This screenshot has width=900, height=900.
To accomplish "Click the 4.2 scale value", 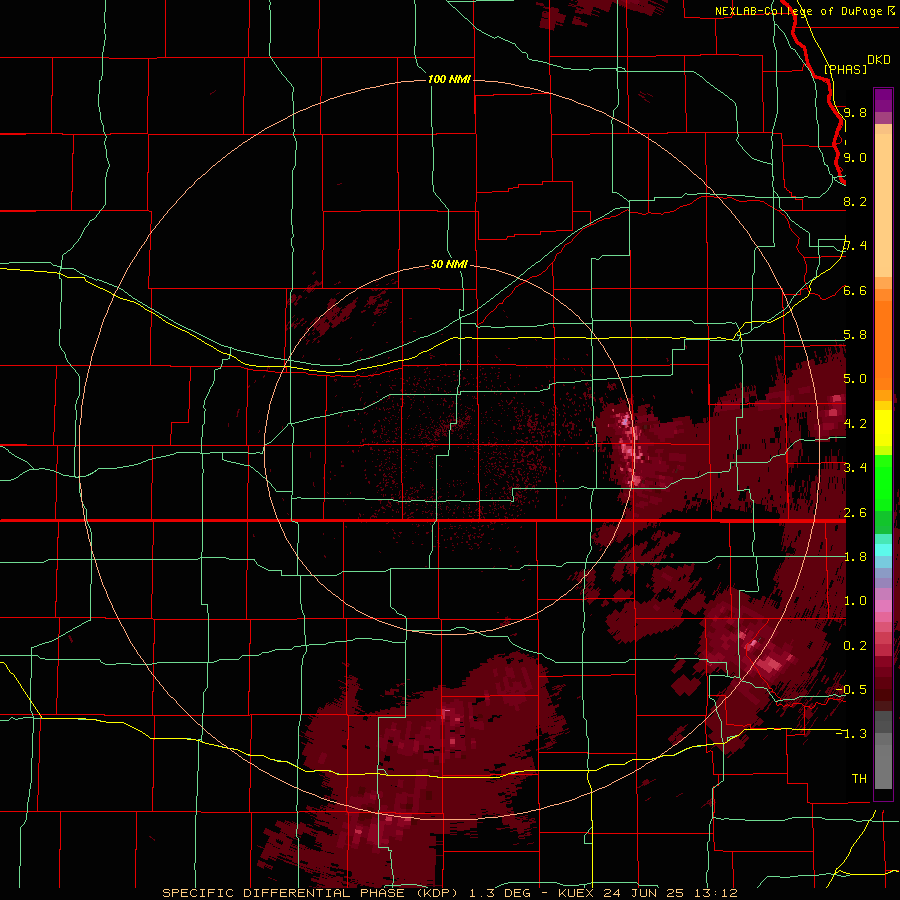I will point(855,424).
